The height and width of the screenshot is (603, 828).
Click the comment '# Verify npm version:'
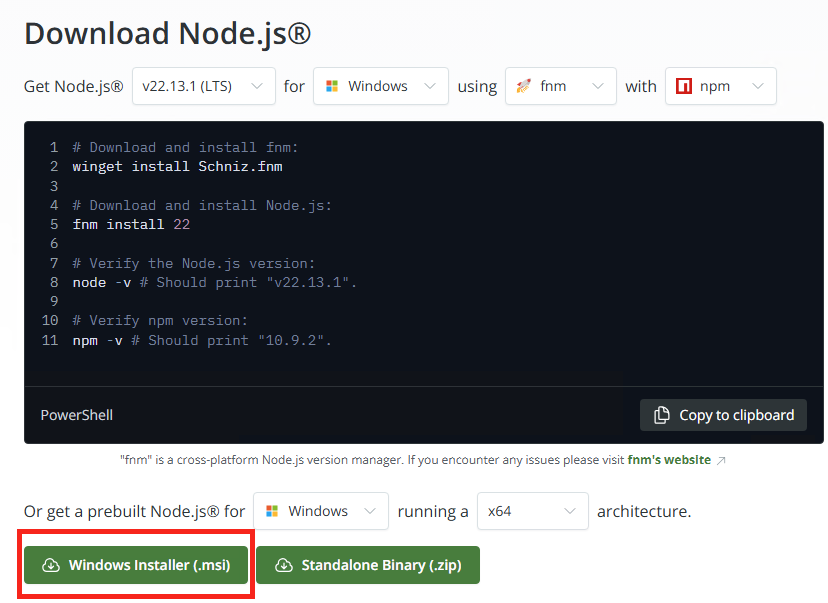tap(160, 321)
